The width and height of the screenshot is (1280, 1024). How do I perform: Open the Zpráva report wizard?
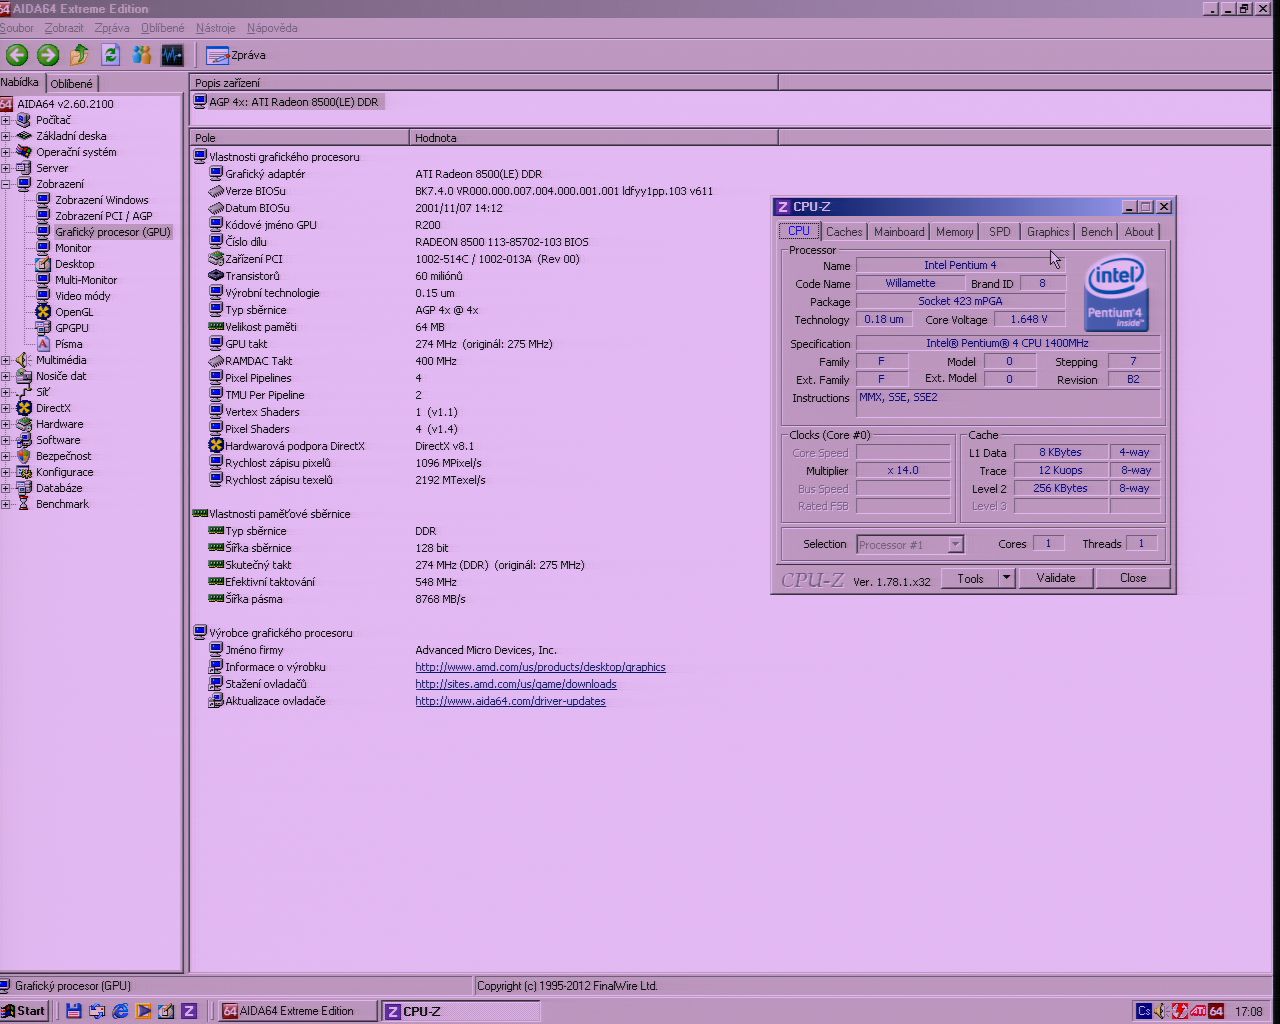click(236, 55)
